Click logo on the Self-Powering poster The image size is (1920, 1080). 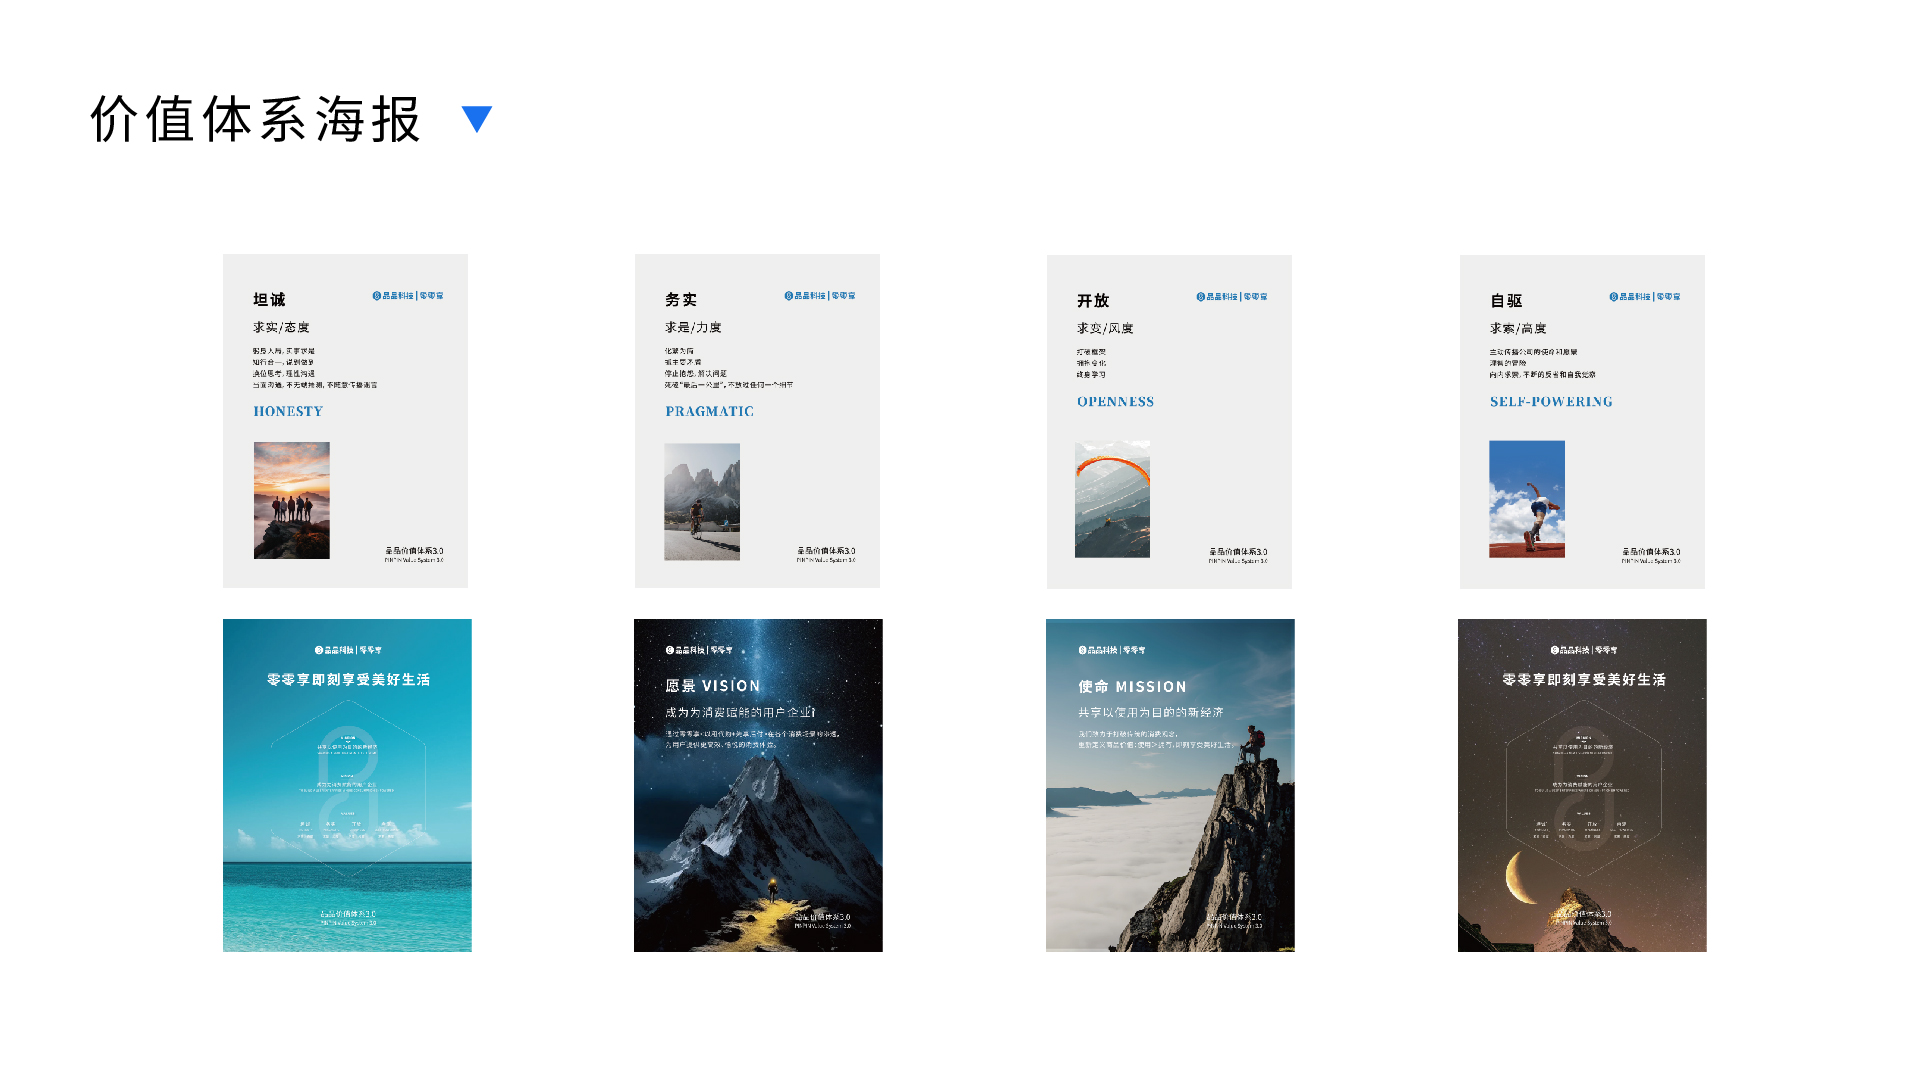(x=1644, y=297)
